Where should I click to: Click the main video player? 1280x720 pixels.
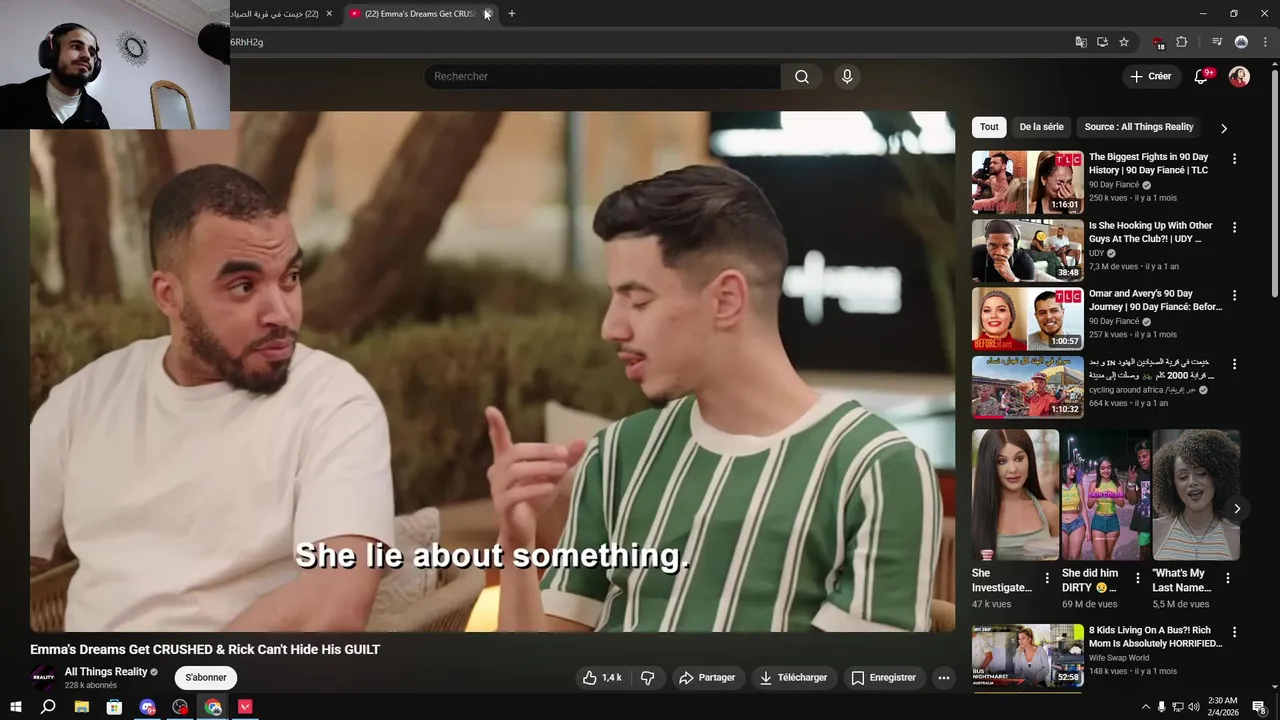pyautogui.click(x=492, y=371)
